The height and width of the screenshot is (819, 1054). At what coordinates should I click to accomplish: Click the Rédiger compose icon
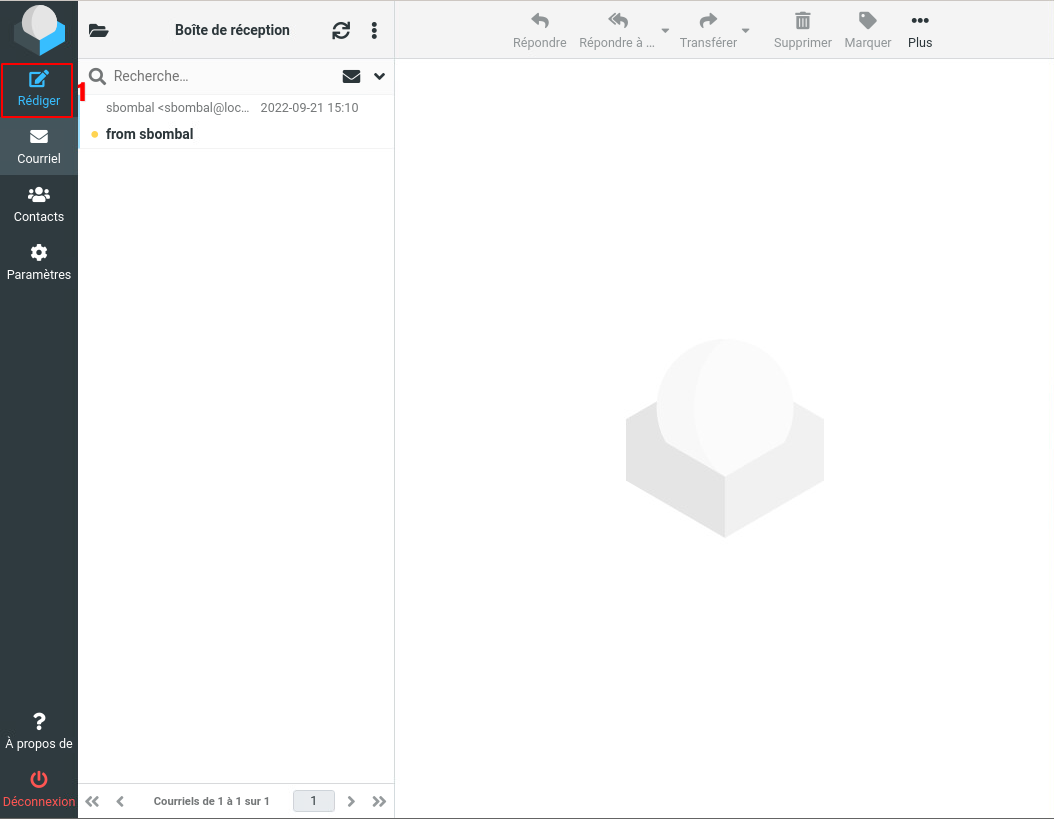39,80
